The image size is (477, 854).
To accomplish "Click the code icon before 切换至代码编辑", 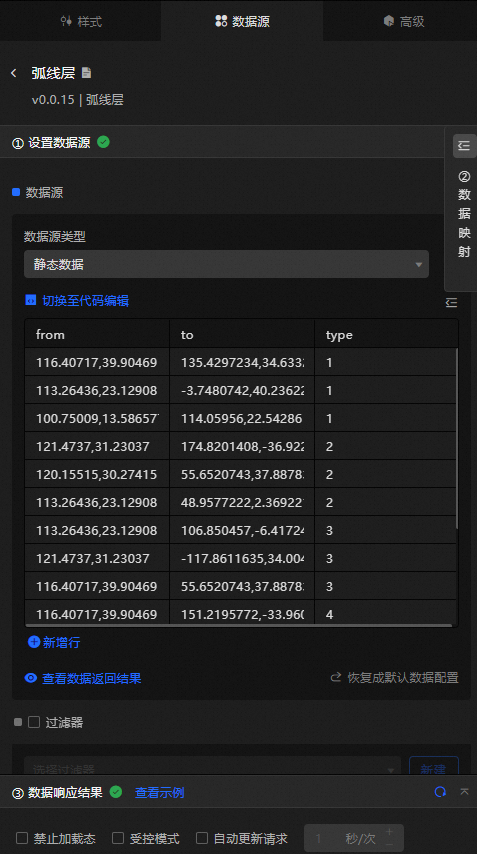I will coord(31,300).
